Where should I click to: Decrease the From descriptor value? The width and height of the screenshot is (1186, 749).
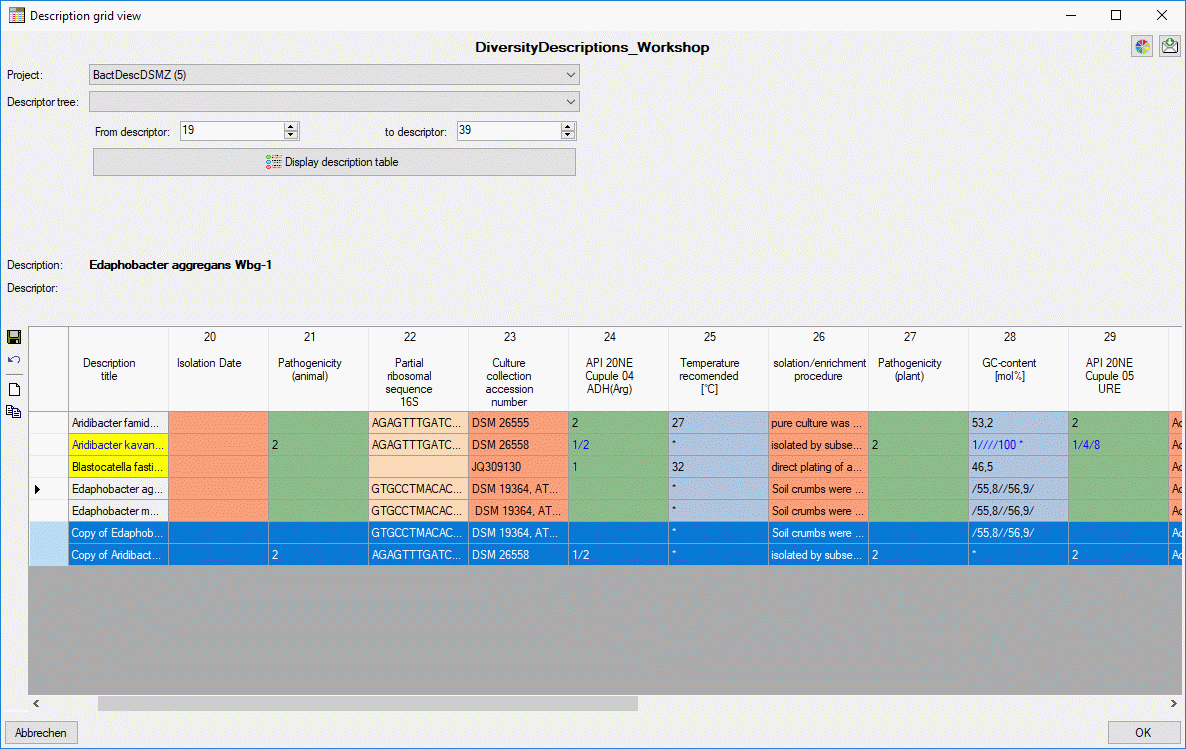(x=291, y=135)
